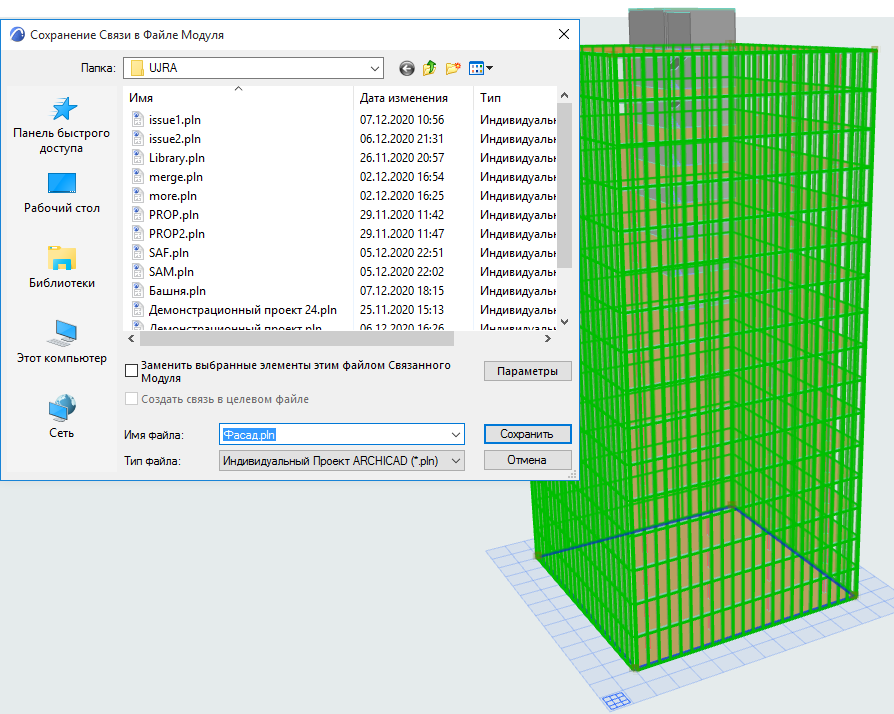Viewport: 894px width, 714px height.
Task: Open Сеть network location
Action: click(x=61, y=417)
